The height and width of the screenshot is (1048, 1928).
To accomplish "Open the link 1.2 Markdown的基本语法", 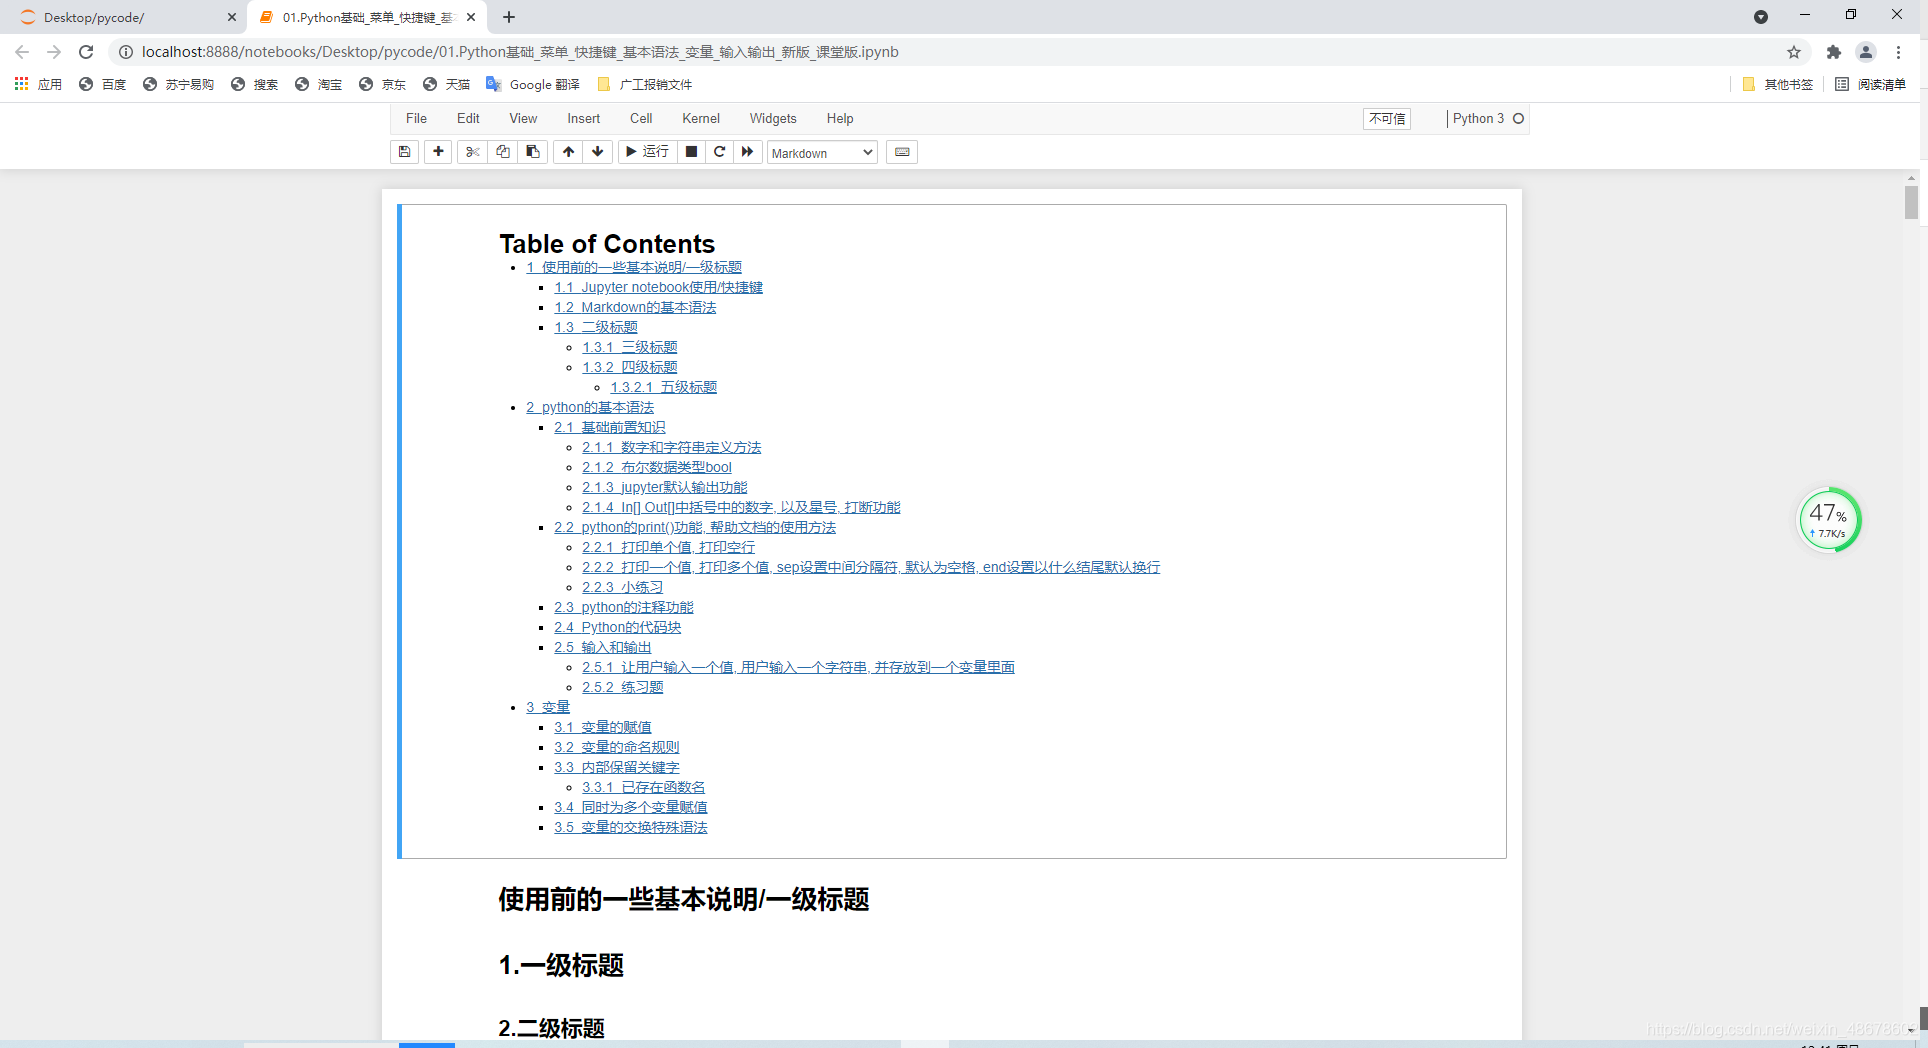I will click(635, 307).
